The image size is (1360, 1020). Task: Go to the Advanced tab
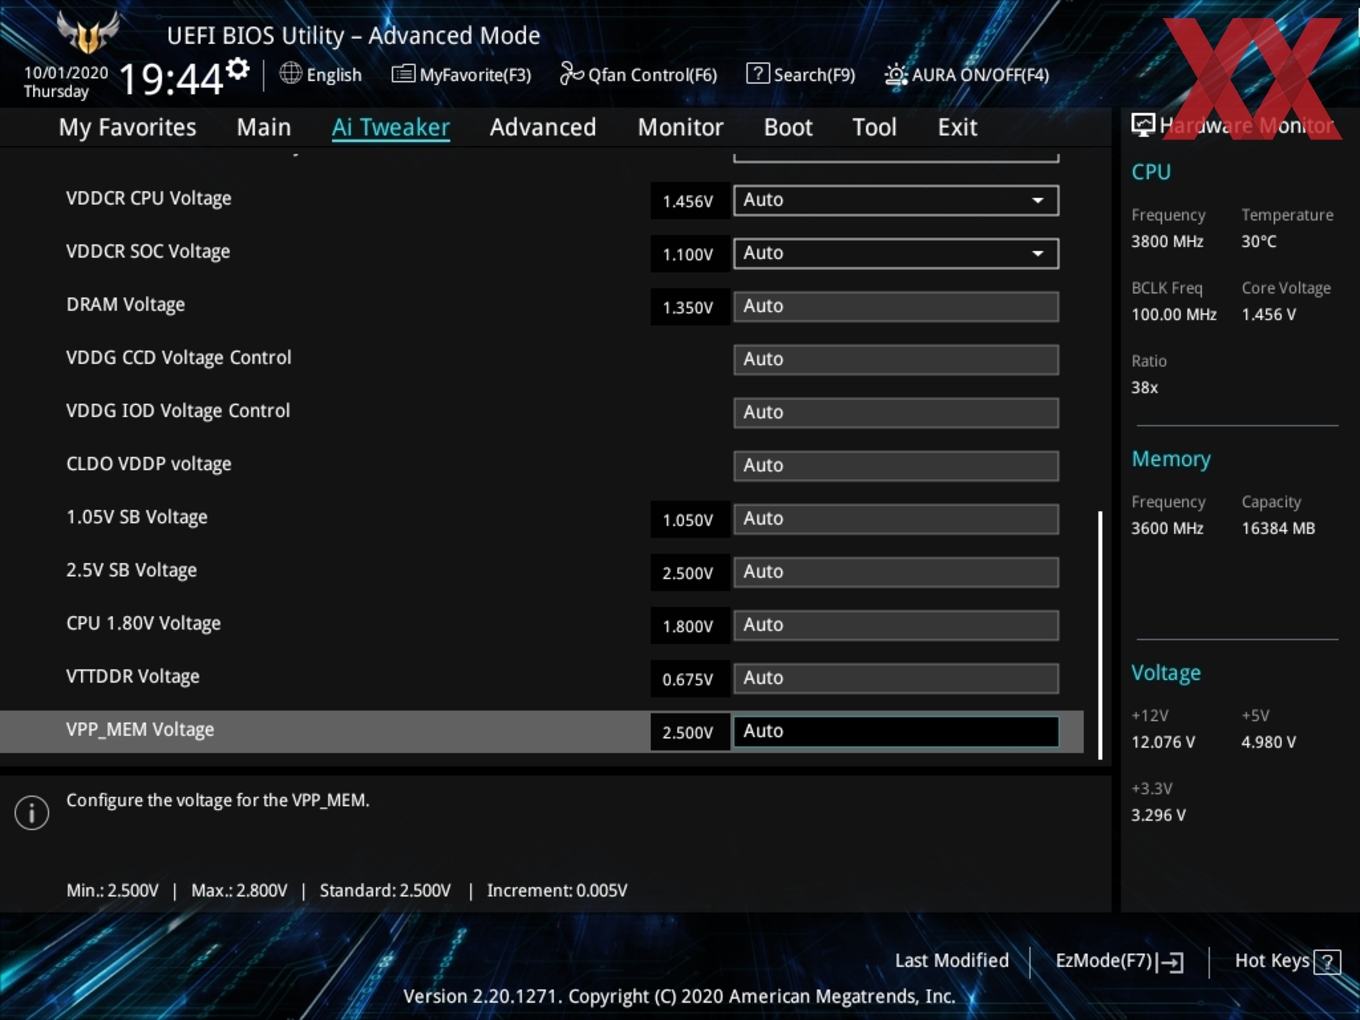click(543, 127)
